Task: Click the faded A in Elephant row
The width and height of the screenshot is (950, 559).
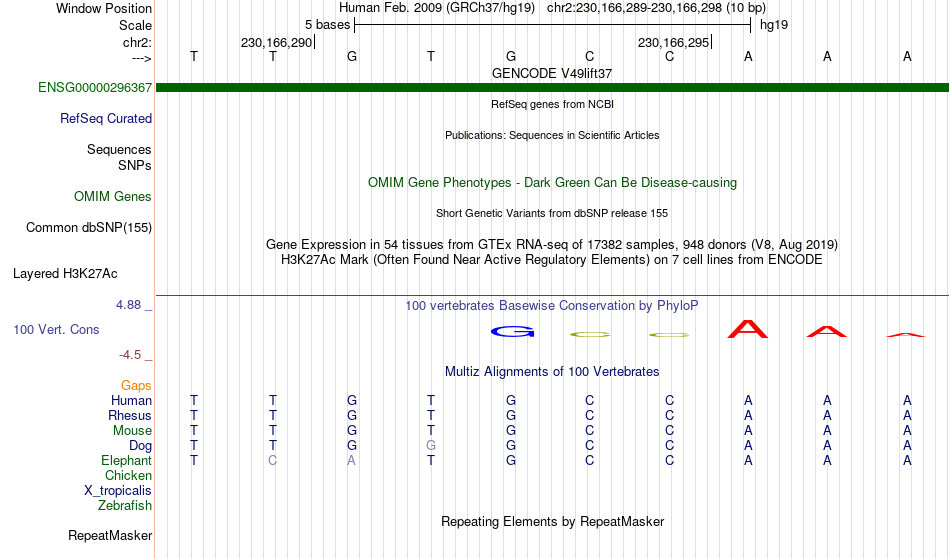Action: [351, 460]
